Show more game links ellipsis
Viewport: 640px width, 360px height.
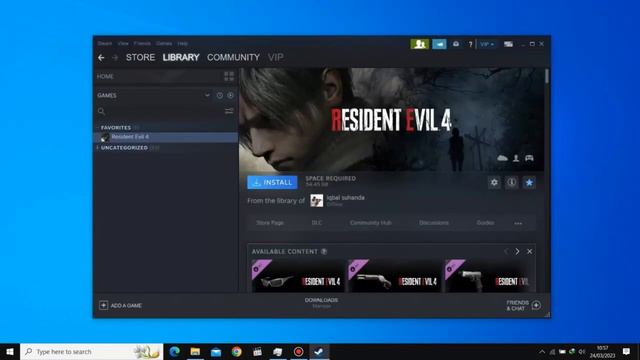click(x=518, y=223)
